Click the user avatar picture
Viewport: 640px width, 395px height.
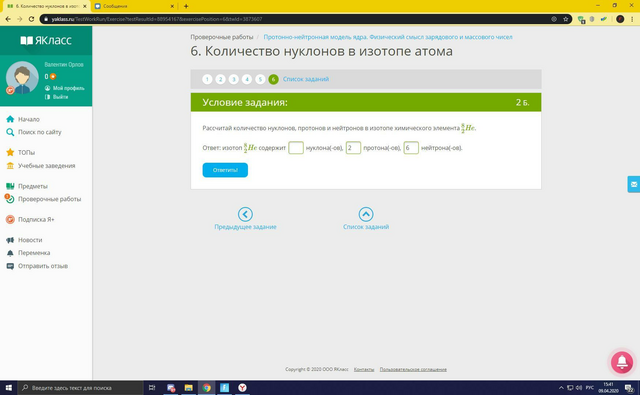pos(22,78)
